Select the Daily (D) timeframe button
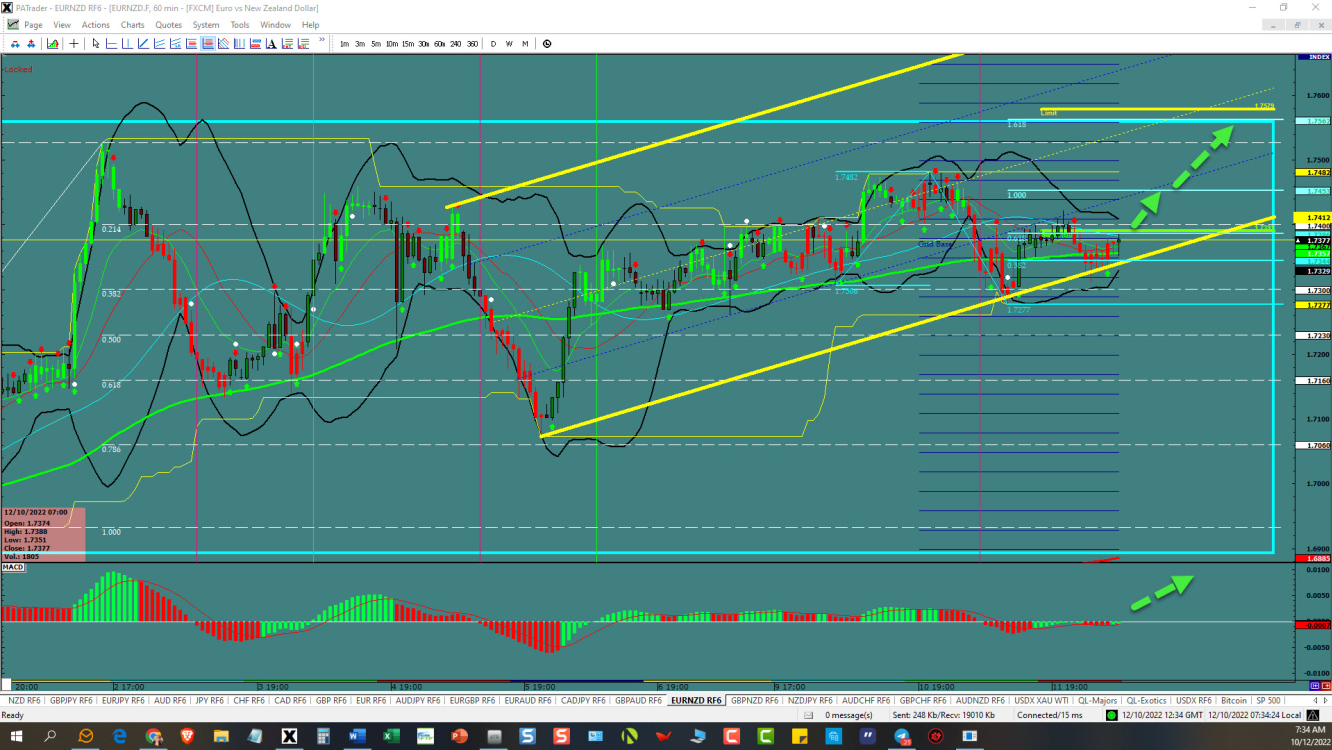The image size is (1332, 750). [x=493, y=44]
